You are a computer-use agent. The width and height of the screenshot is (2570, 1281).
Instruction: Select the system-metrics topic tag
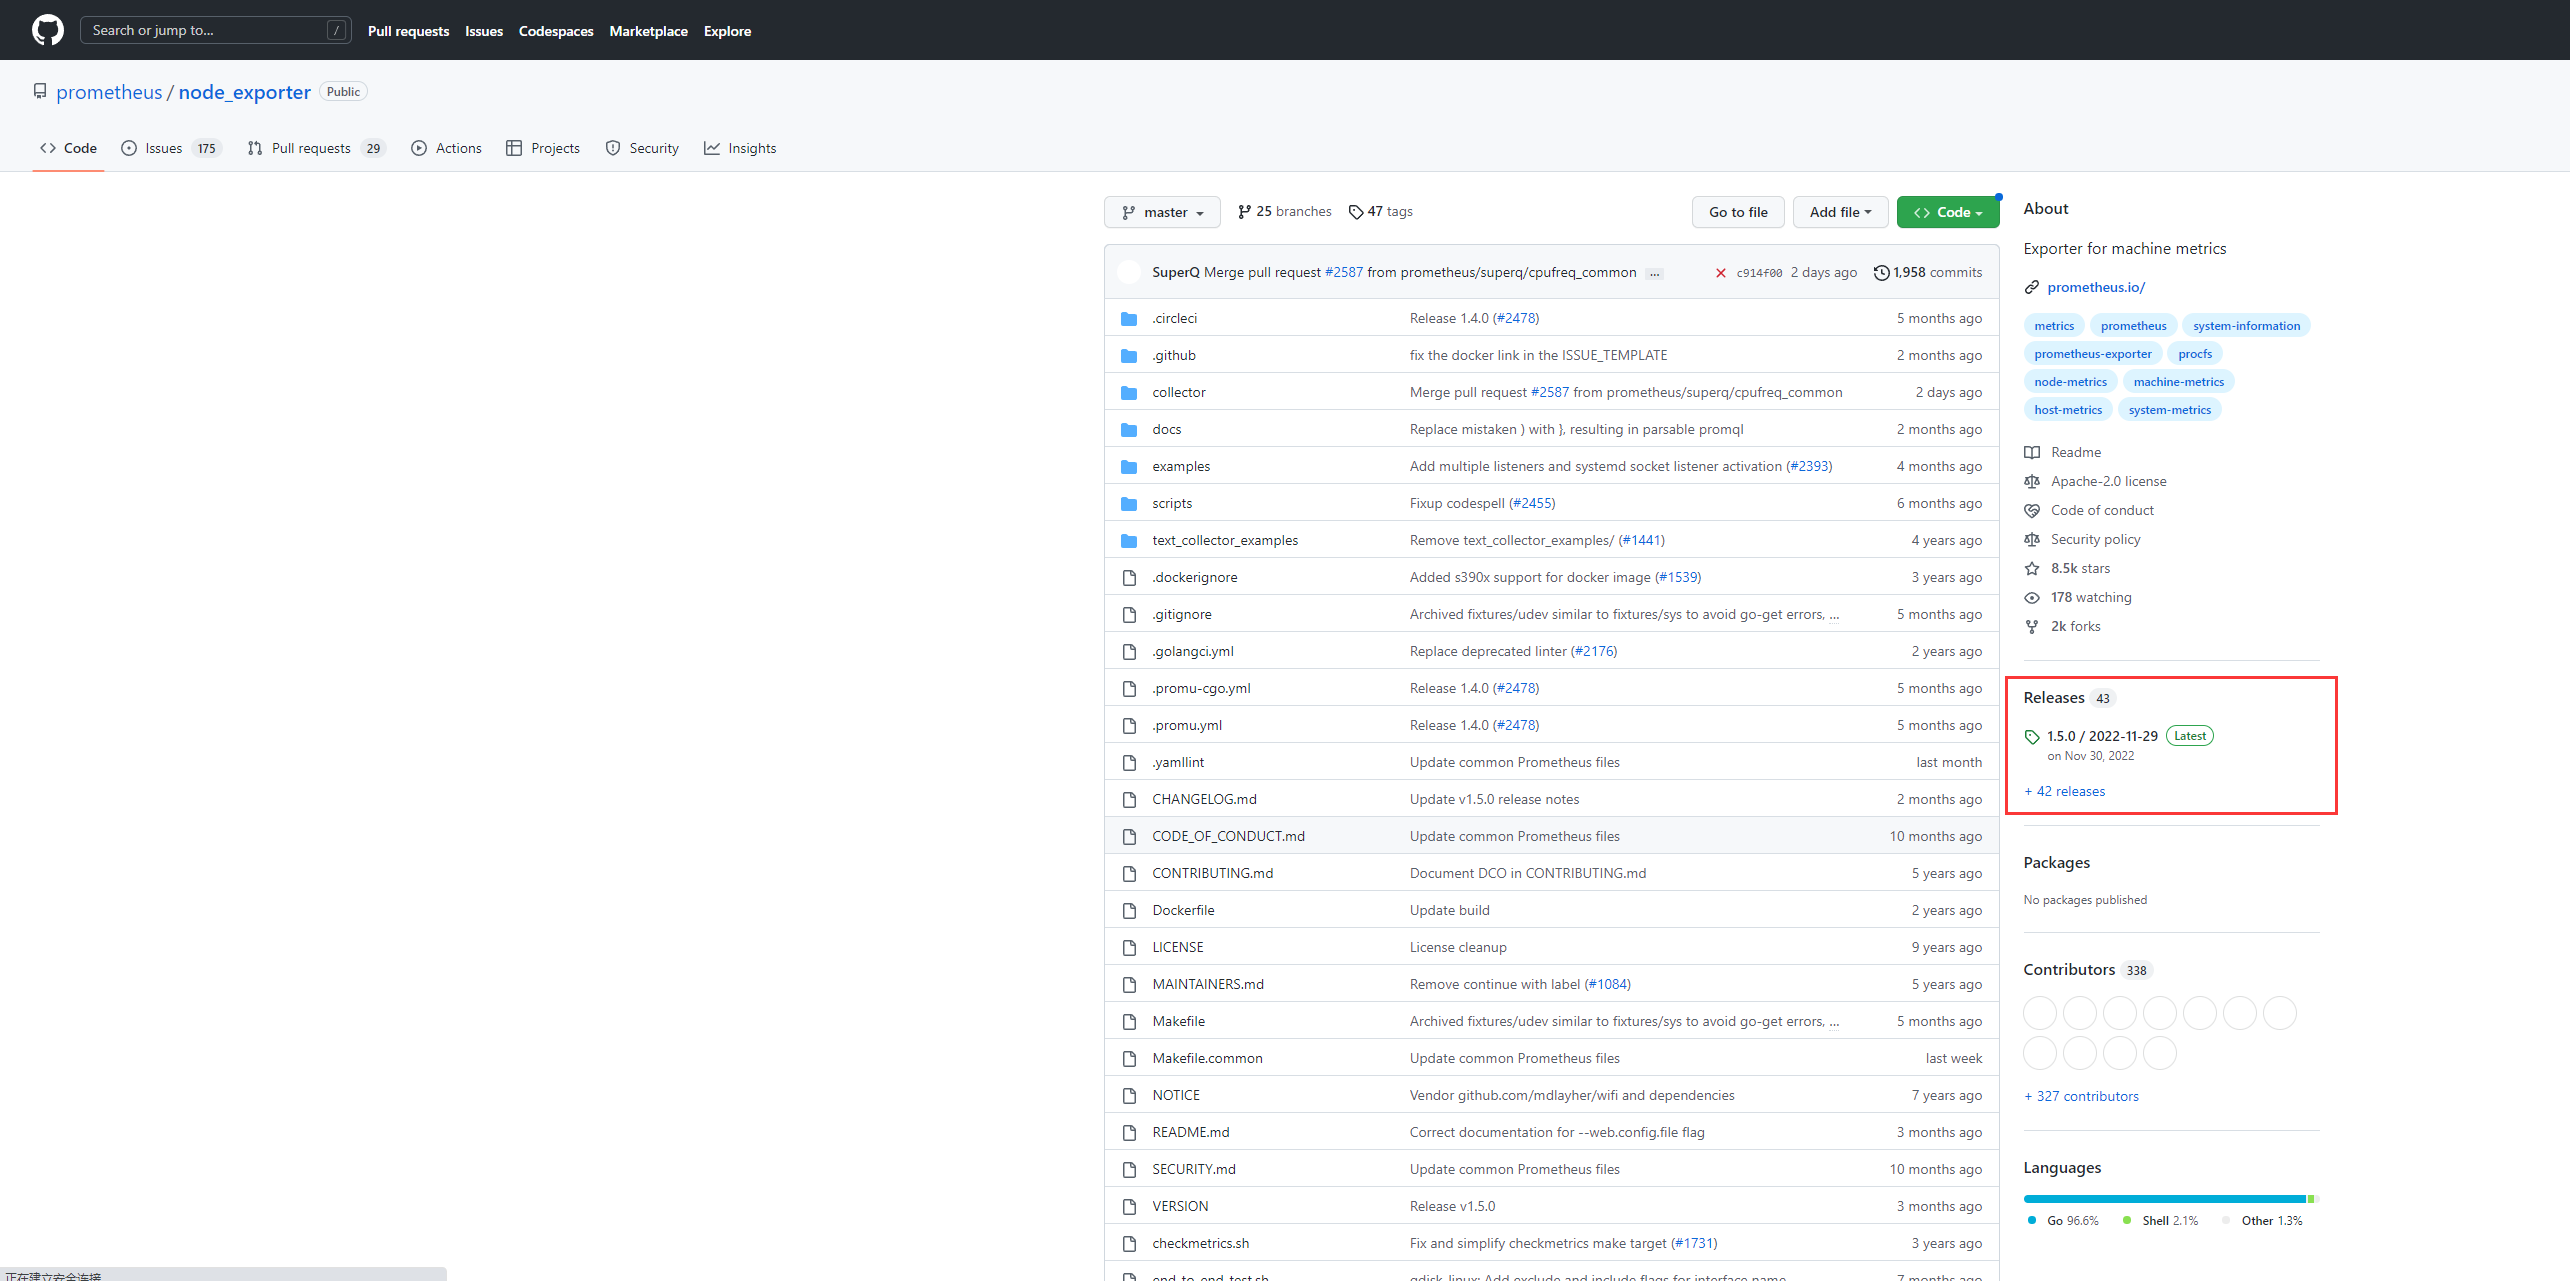coord(2169,410)
